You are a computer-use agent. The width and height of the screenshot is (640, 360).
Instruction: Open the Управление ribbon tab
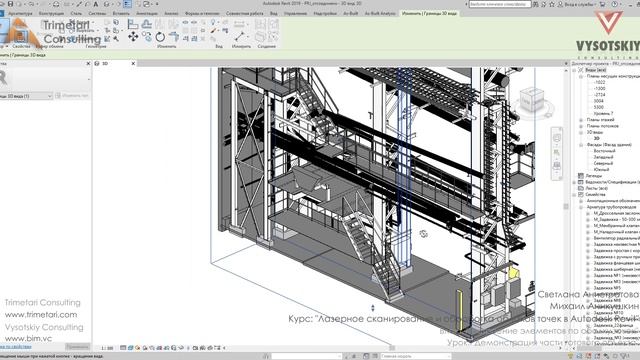(x=295, y=13)
